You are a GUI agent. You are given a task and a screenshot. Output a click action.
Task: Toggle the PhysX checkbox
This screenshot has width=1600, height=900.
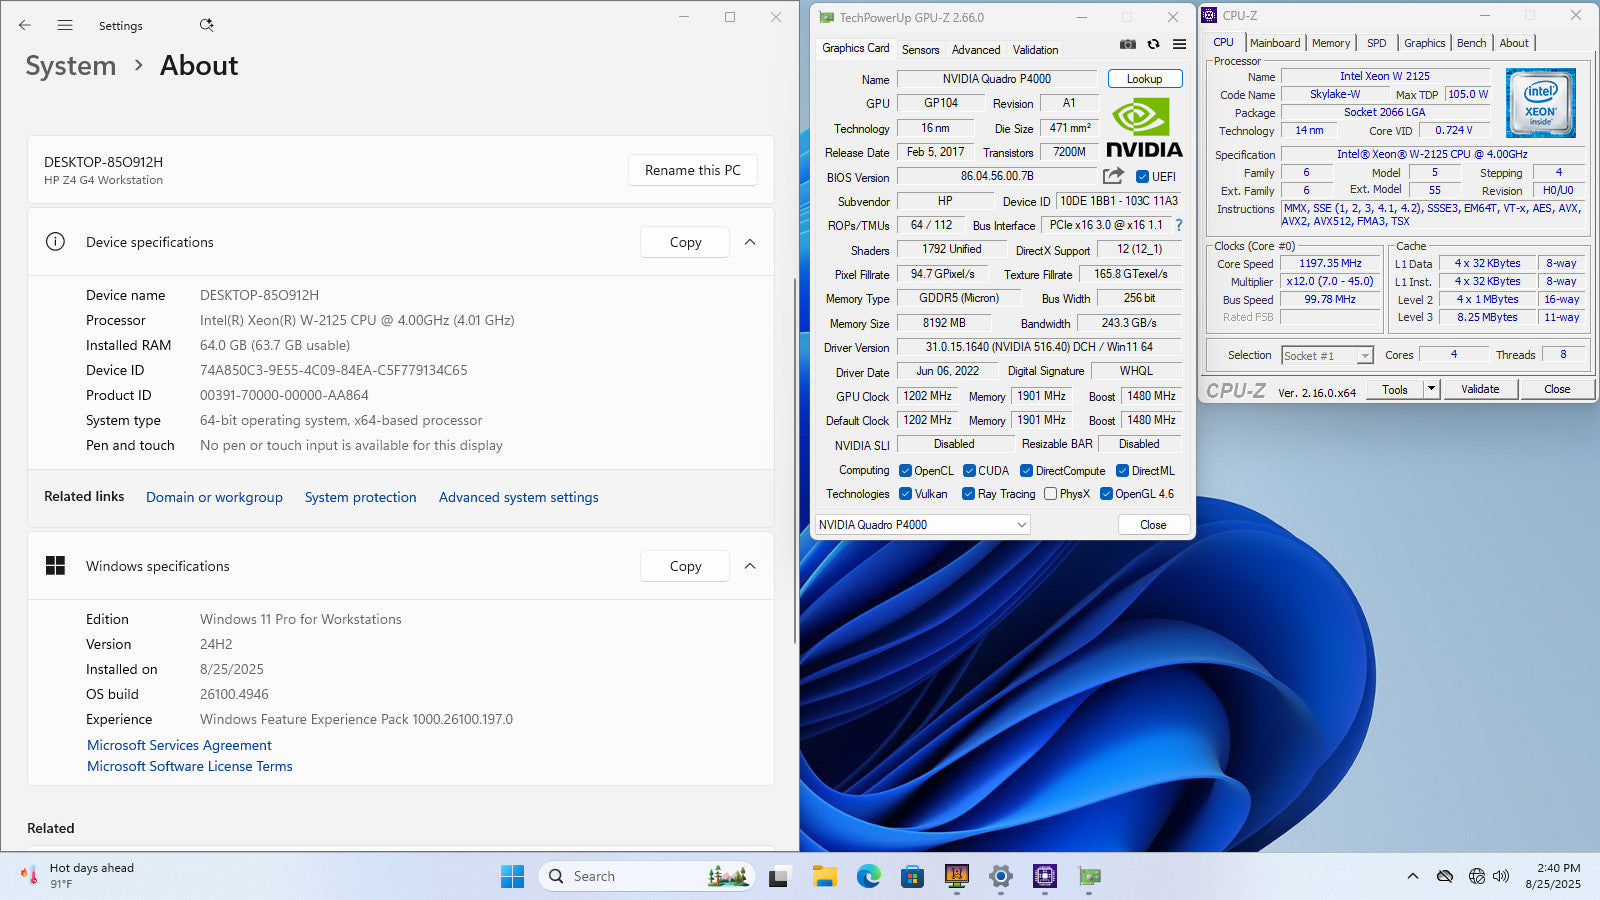(x=1050, y=494)
